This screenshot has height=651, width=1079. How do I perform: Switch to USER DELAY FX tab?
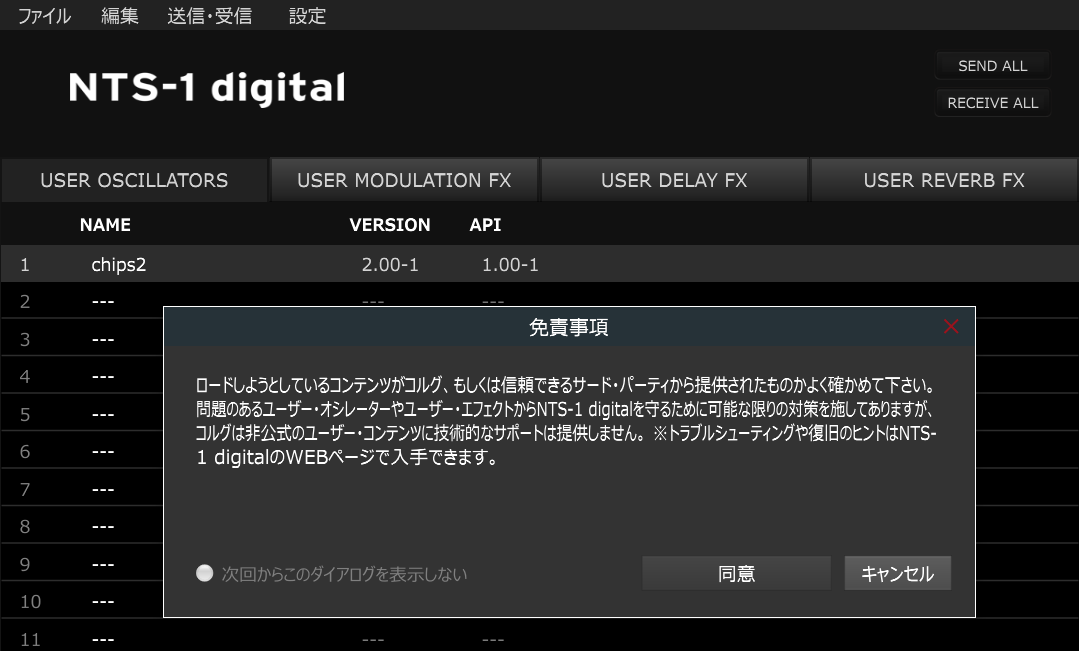click(x=674, y=180)
